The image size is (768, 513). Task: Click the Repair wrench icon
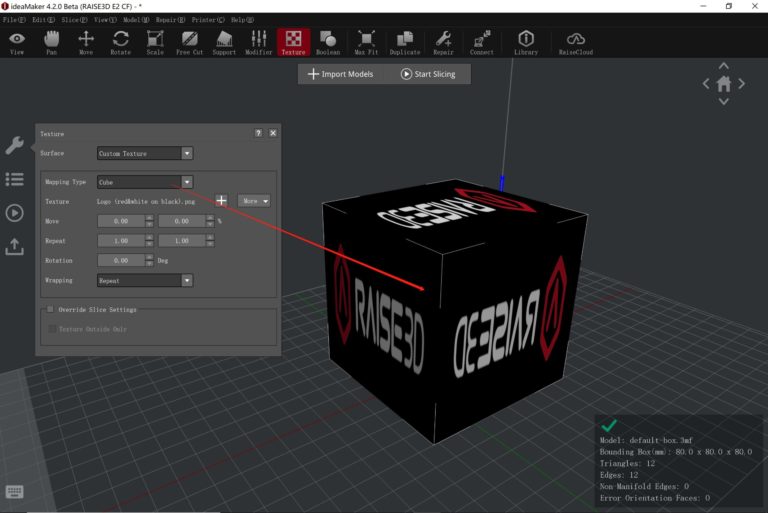tap(443, 41)
